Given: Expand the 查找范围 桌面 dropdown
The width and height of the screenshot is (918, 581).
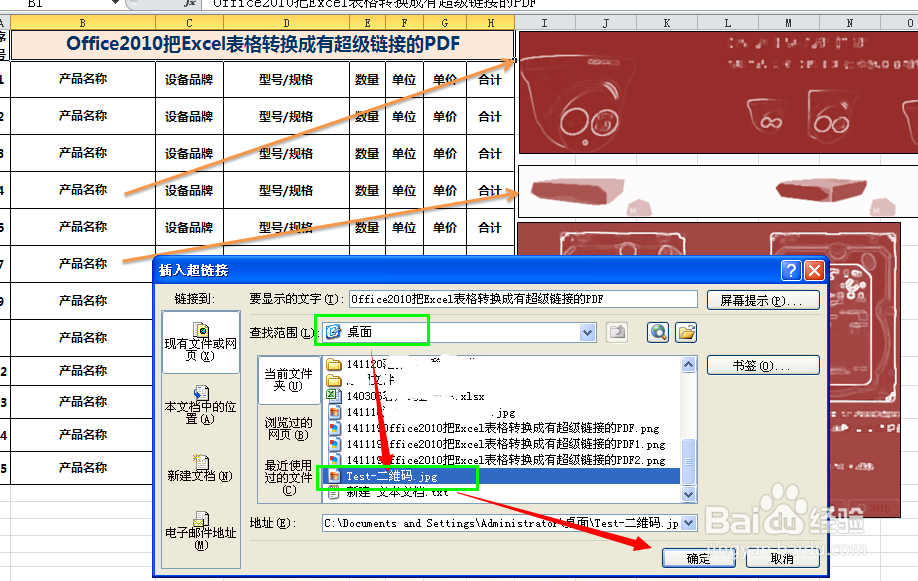Looking at the screenshot, I should [587, 333].
